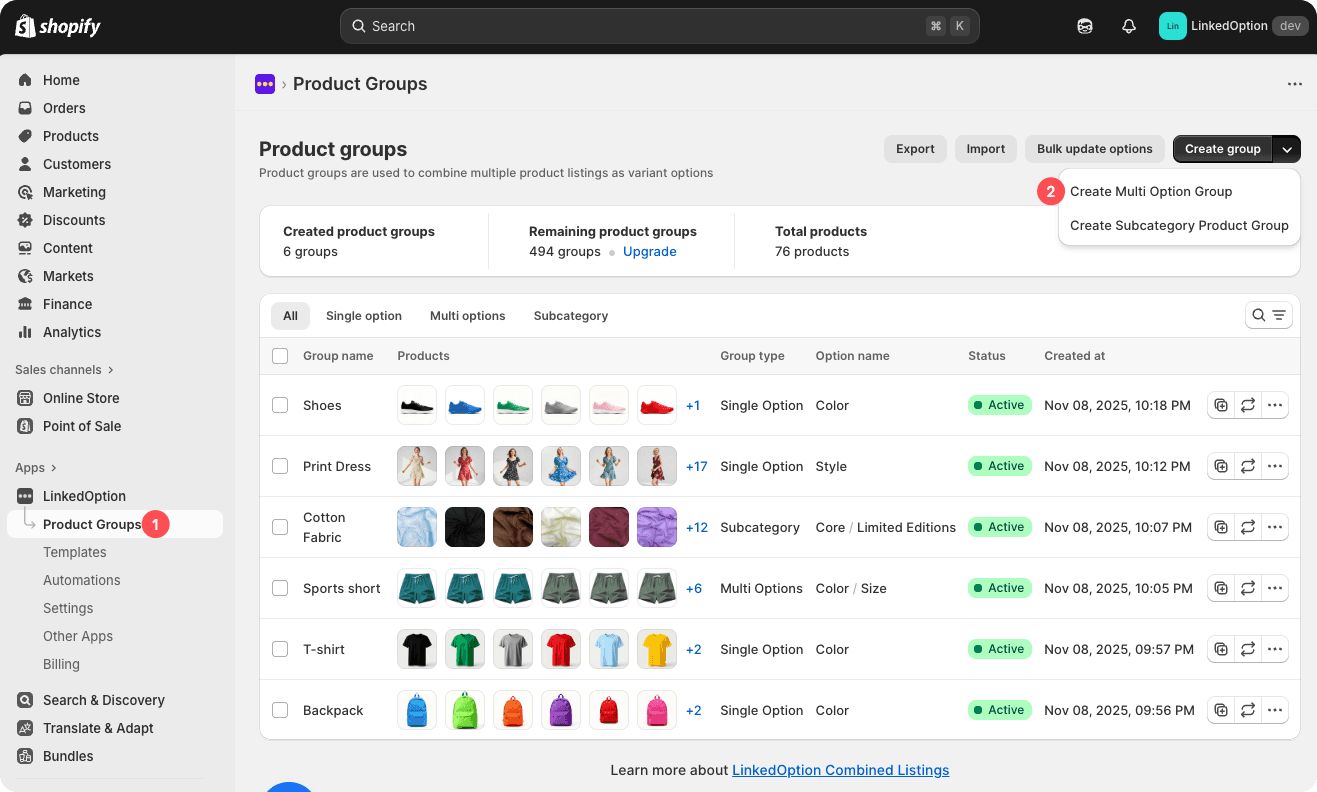1317x792 pixels.
Task: Sync the Print Dress group
Action: (1248, 466)
